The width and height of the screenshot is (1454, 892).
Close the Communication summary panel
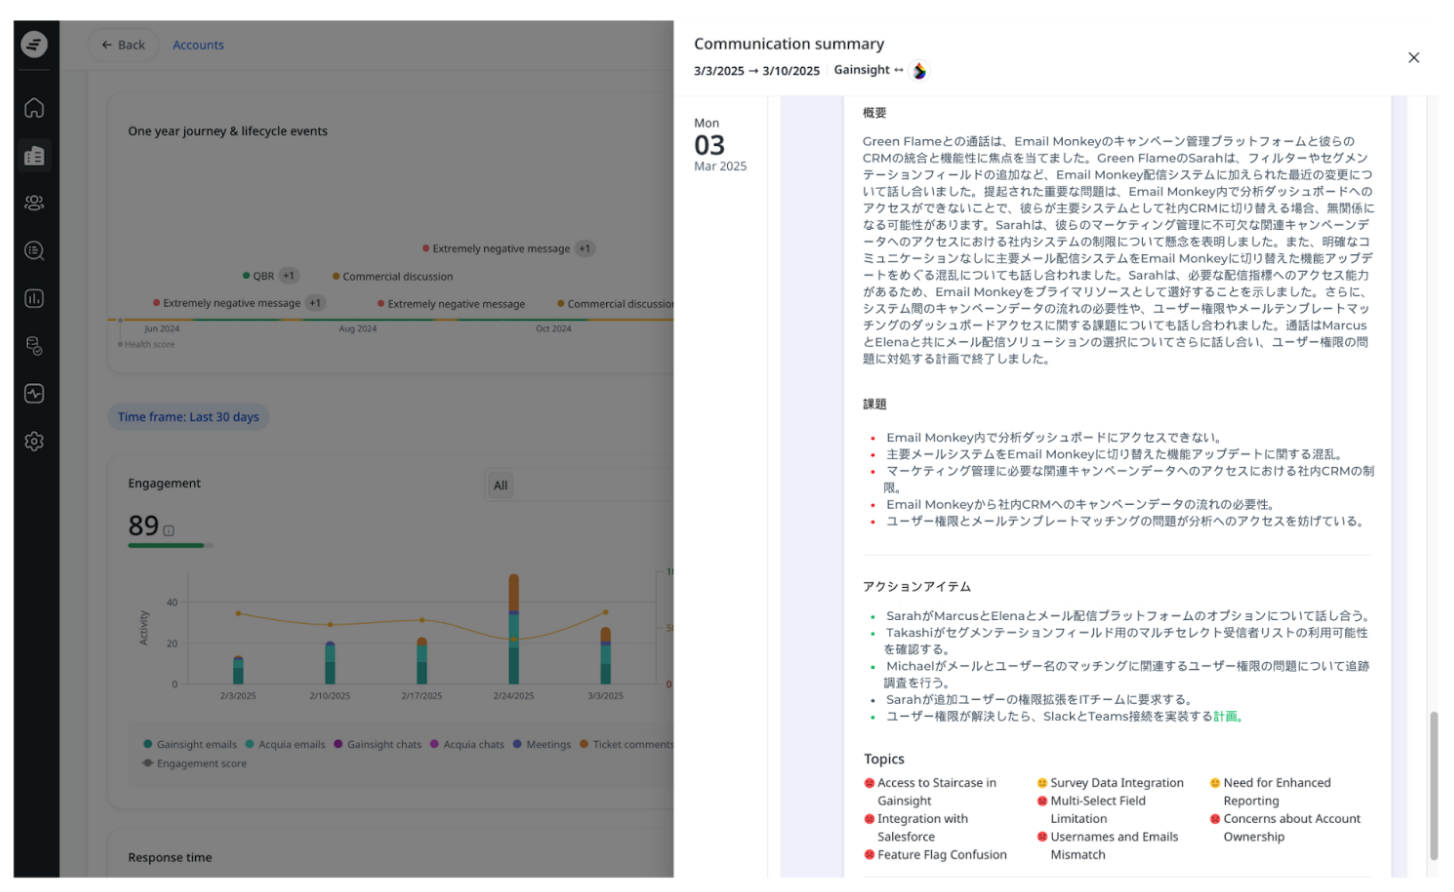point(1414,58)
